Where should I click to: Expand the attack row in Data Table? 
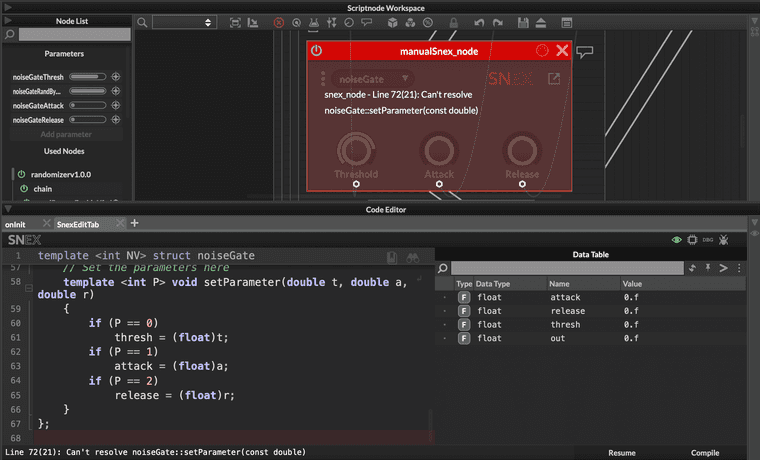click(x=445, y=297)
